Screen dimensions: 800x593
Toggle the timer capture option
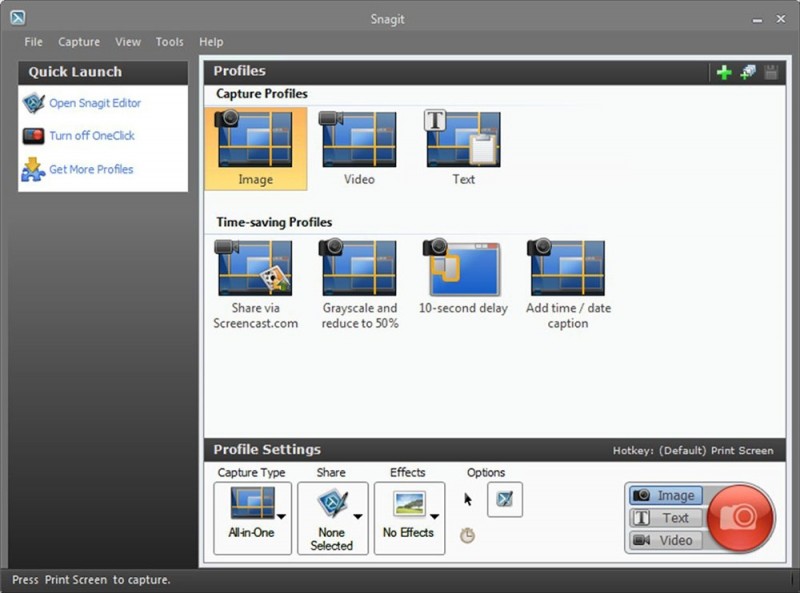click(x=467, y=535)
